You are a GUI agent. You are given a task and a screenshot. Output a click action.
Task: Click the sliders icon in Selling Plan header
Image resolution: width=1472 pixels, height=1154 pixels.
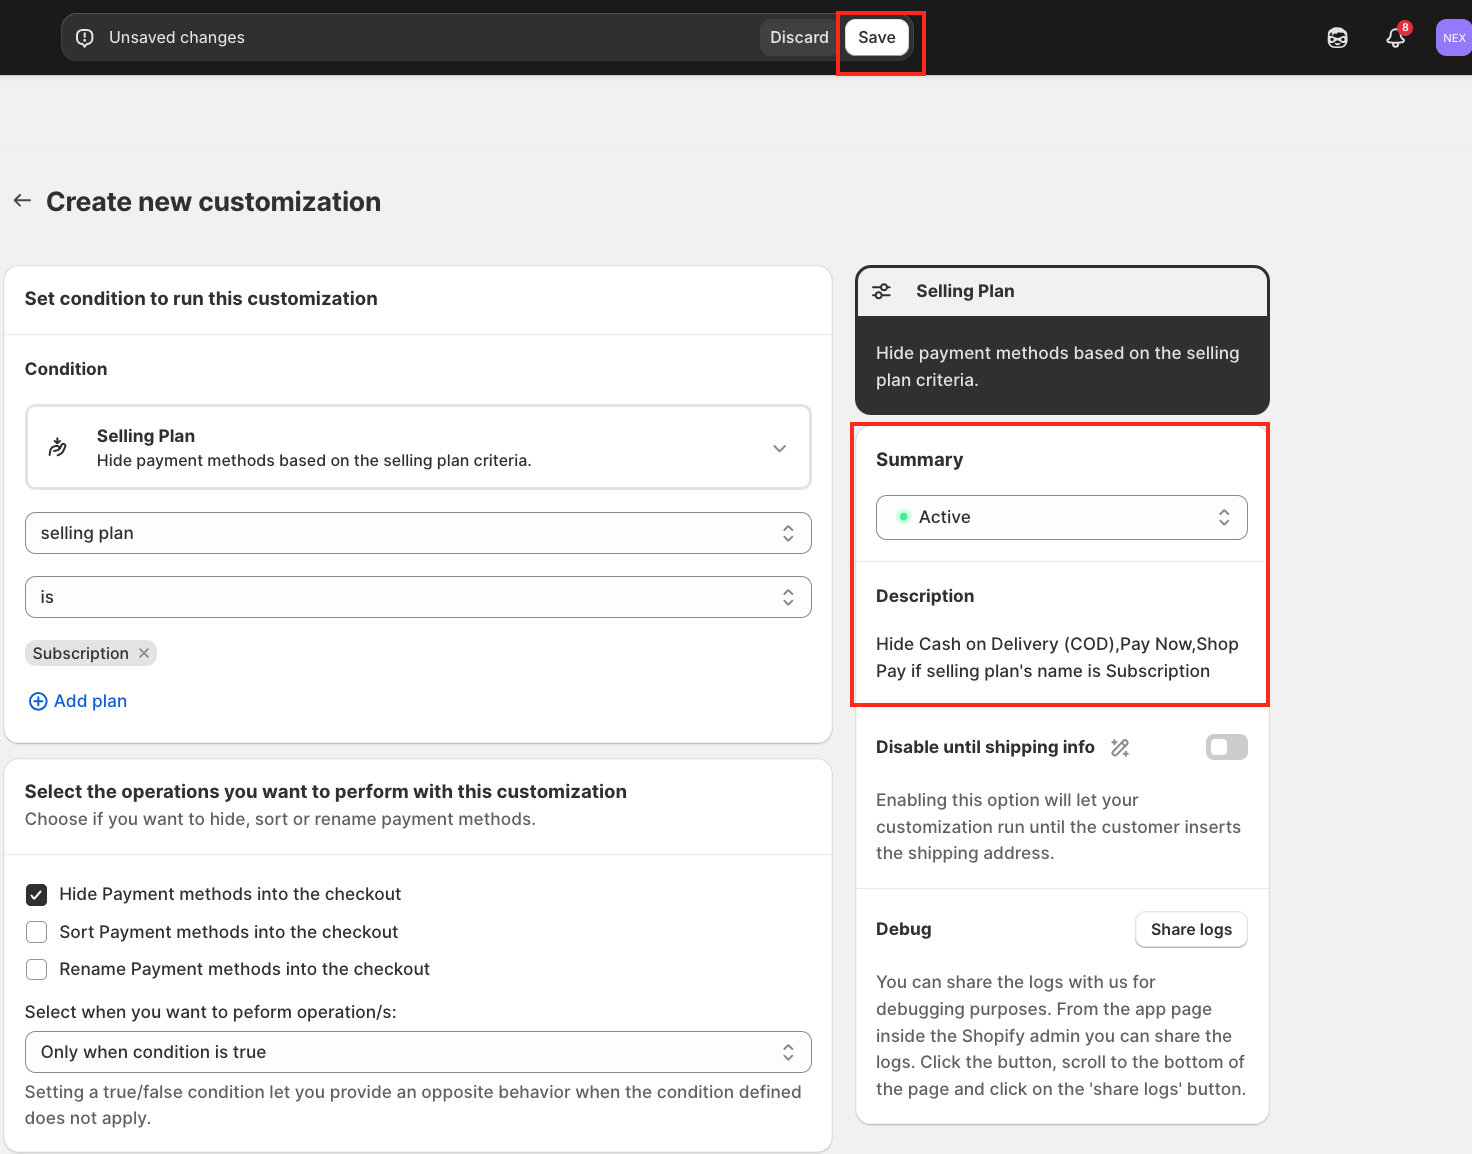[x=881, y=291]
